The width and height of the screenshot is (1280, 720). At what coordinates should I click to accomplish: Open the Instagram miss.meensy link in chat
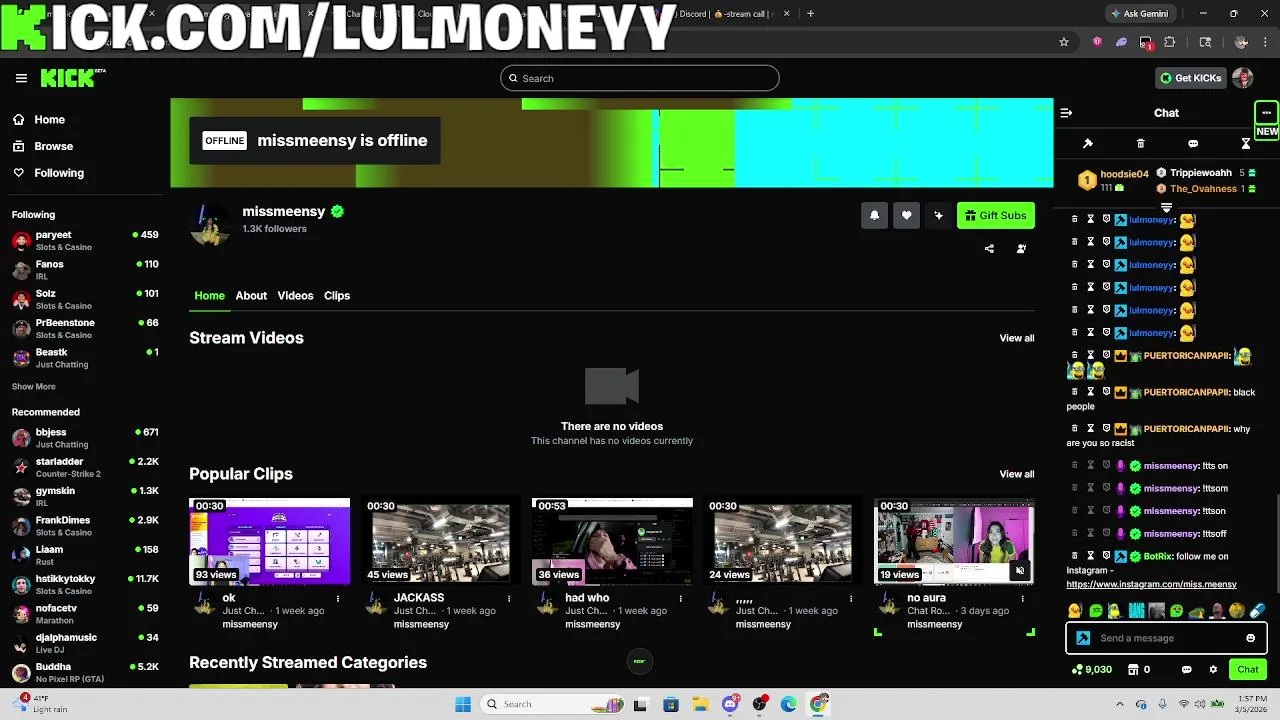pyautogui.click(x=1151, y=585)
